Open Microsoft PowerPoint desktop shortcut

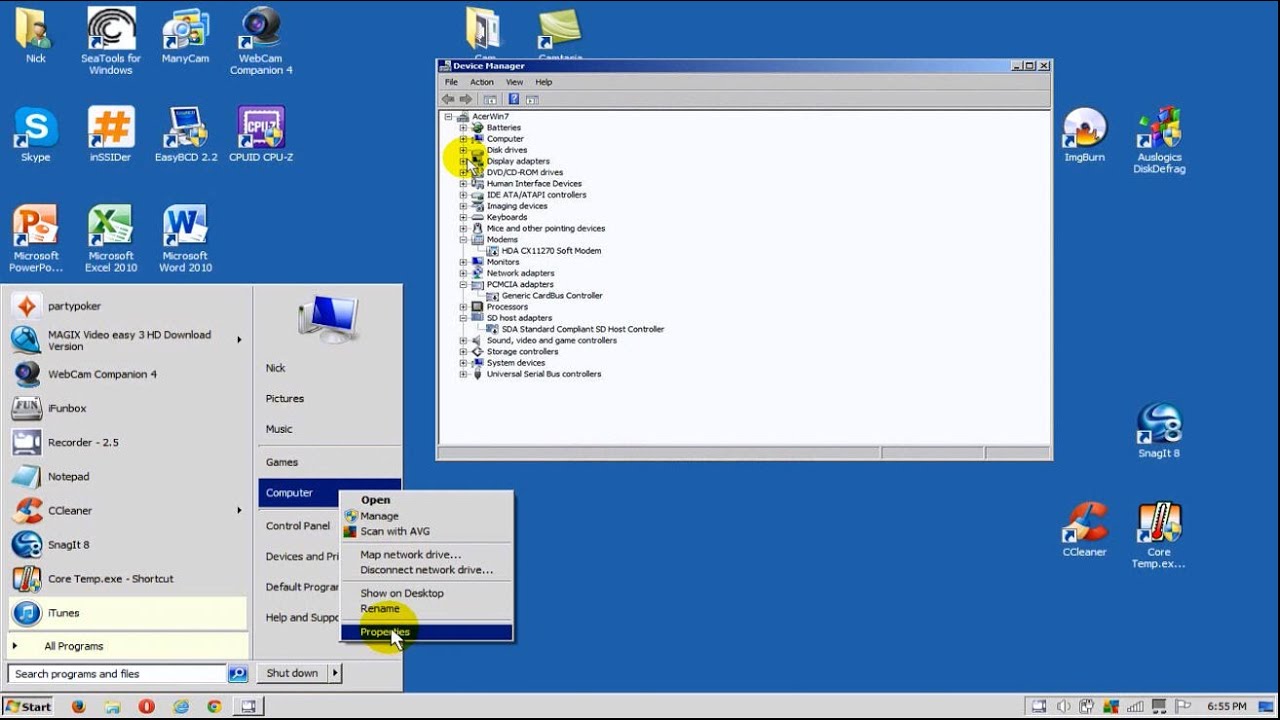tap(36, 238)
